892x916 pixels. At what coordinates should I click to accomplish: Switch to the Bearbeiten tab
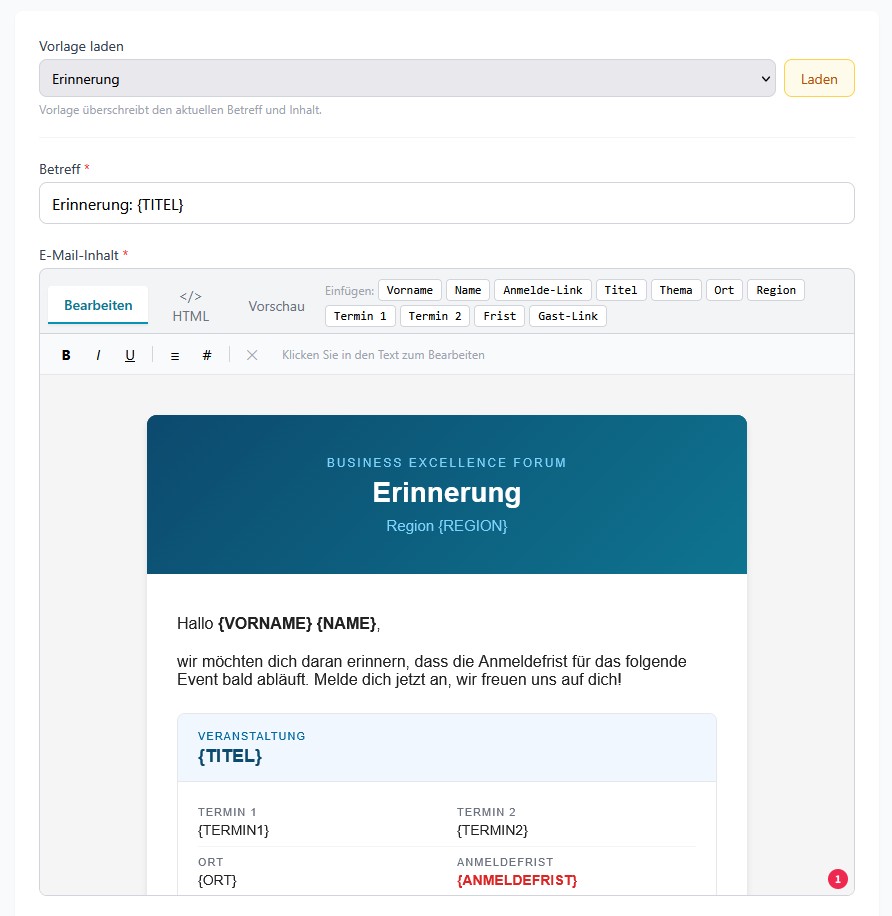tap(97, 305)
